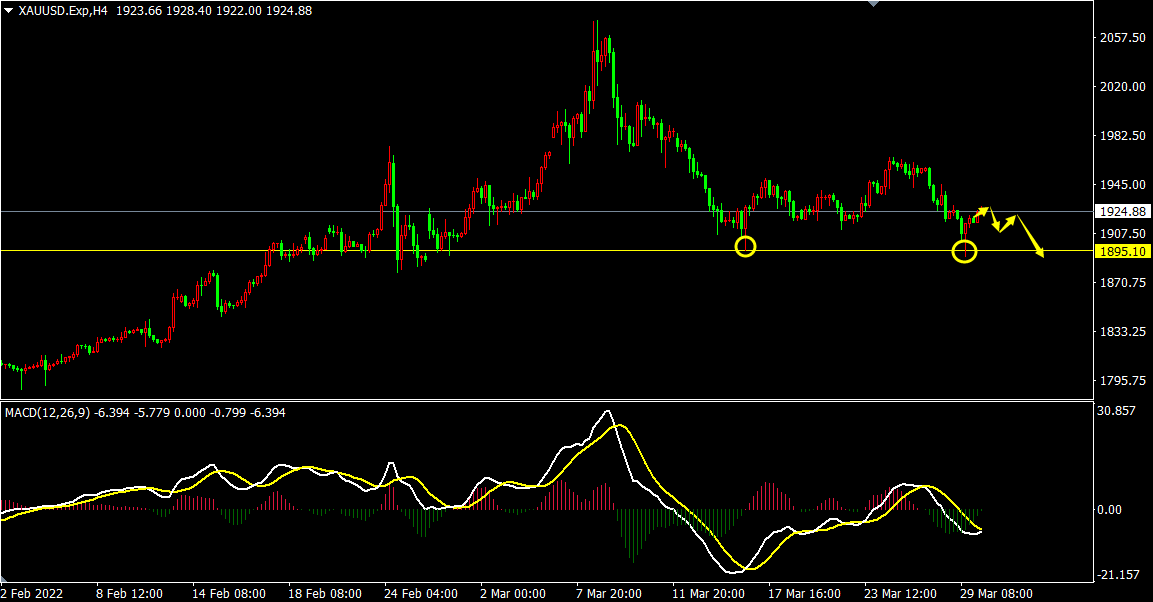
Task: Click the 1795.75 price axis label
Action: tap(1122, 381)
